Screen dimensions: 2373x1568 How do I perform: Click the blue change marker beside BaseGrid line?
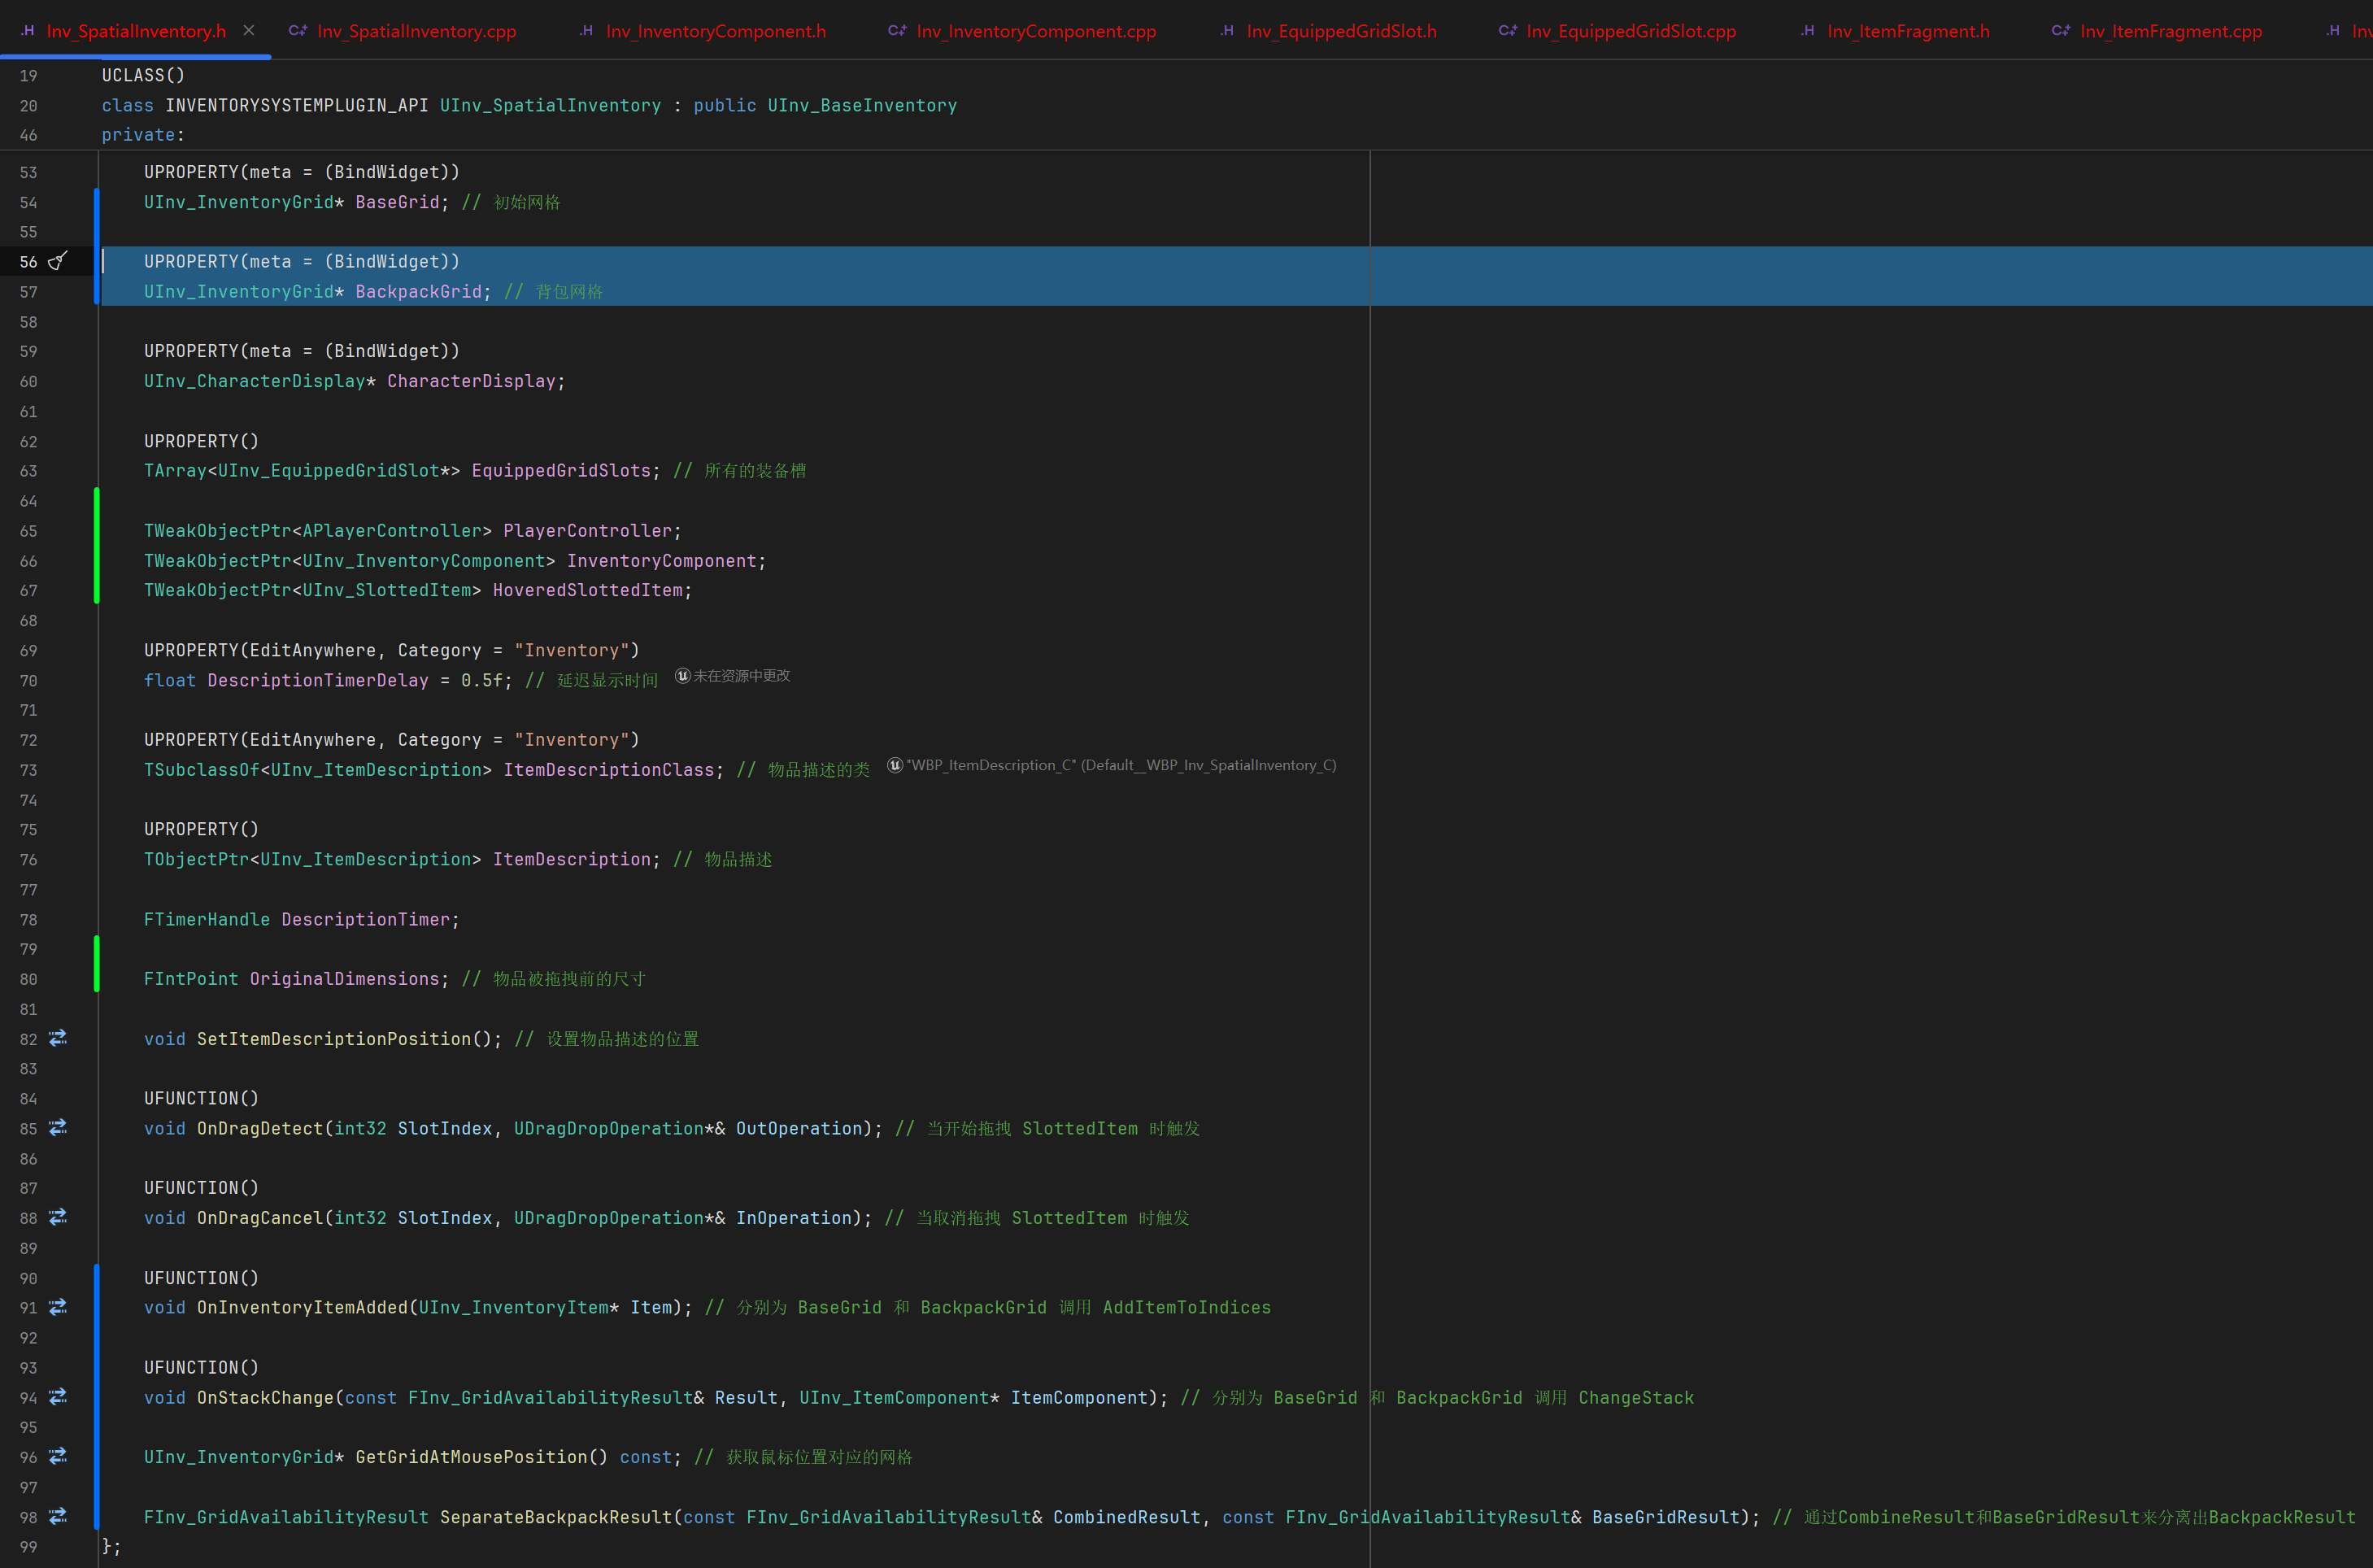click(96, 202)
